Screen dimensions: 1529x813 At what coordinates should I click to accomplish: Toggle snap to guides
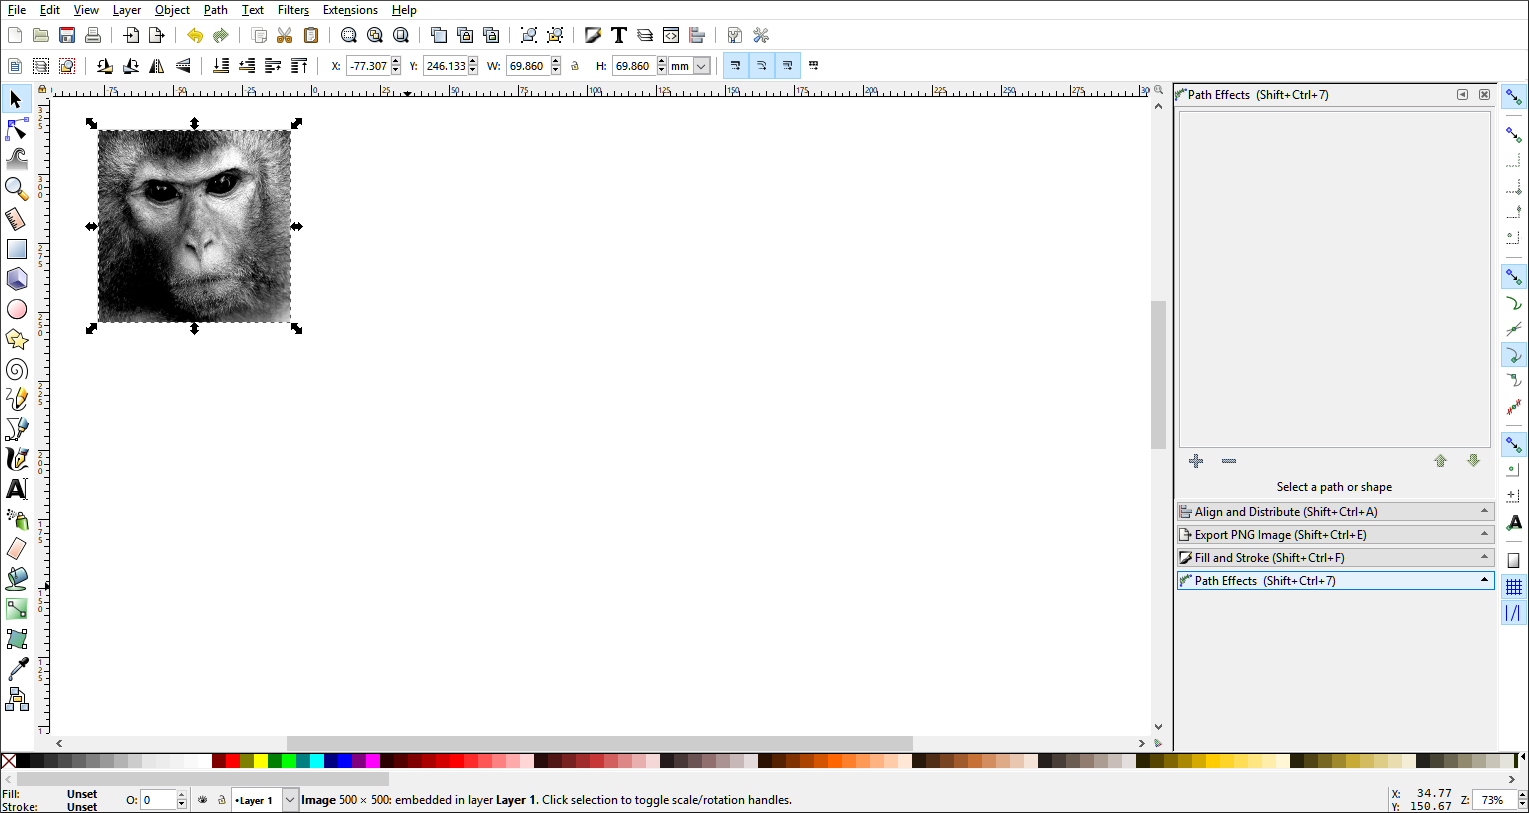1514,613
